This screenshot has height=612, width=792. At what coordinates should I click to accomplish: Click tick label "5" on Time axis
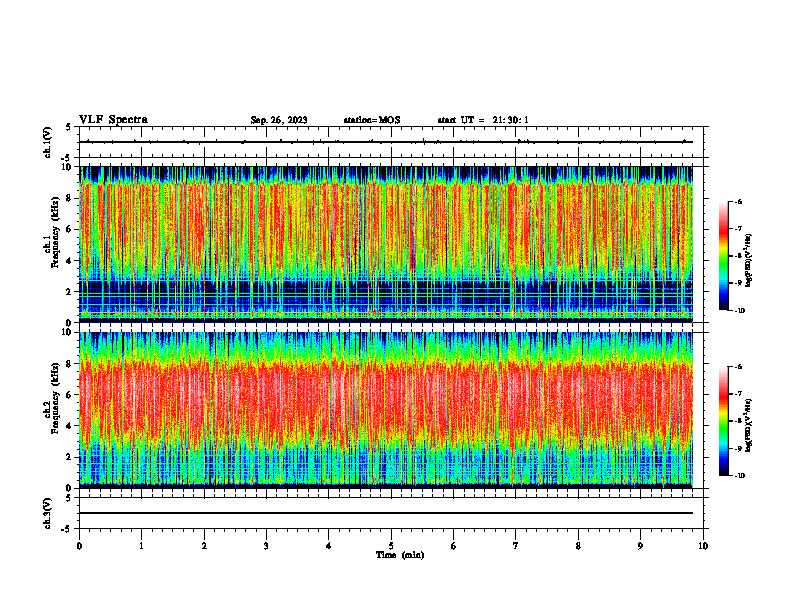(391, 546)
